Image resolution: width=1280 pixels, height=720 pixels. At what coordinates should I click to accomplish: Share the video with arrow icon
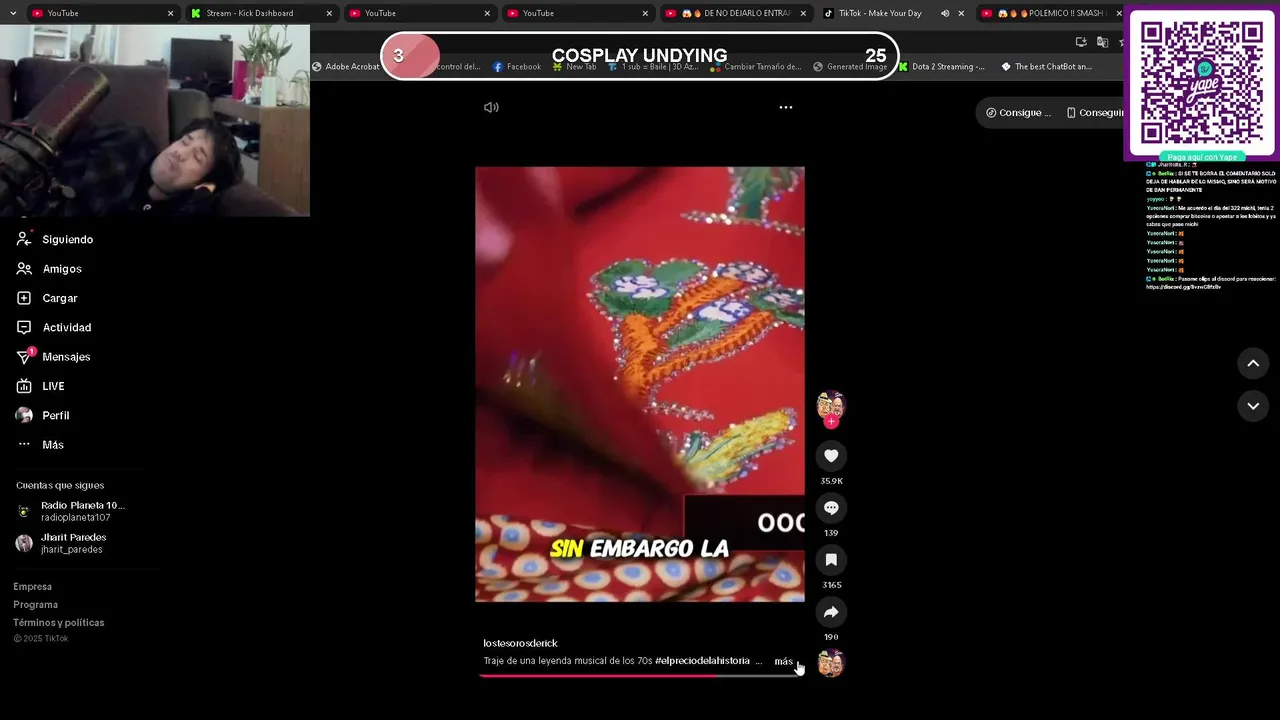click(x=831, y=612)
